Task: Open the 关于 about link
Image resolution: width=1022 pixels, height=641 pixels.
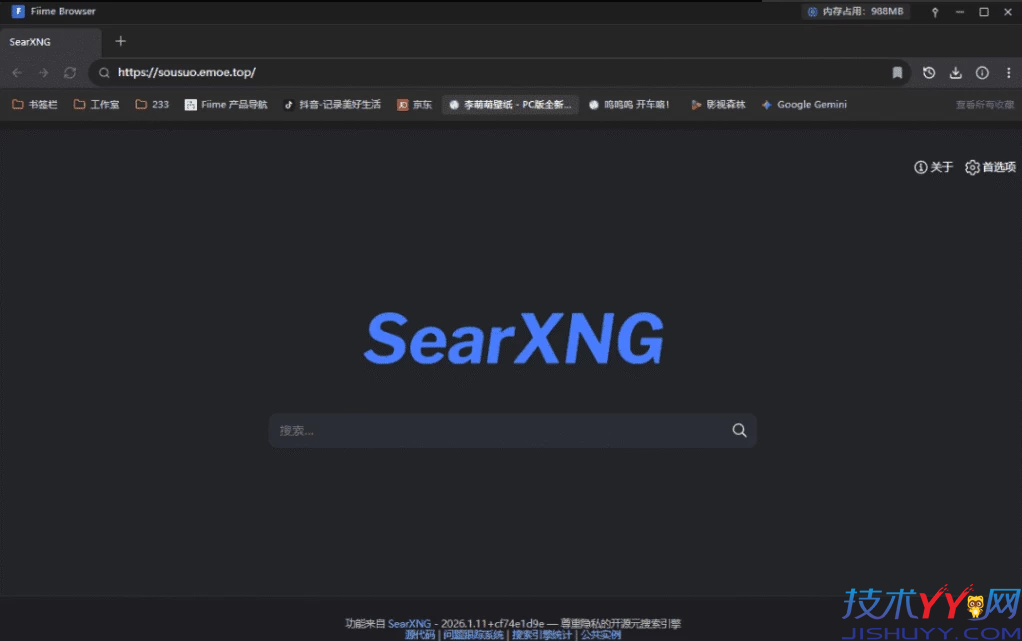Action: (x=934, y=167)
